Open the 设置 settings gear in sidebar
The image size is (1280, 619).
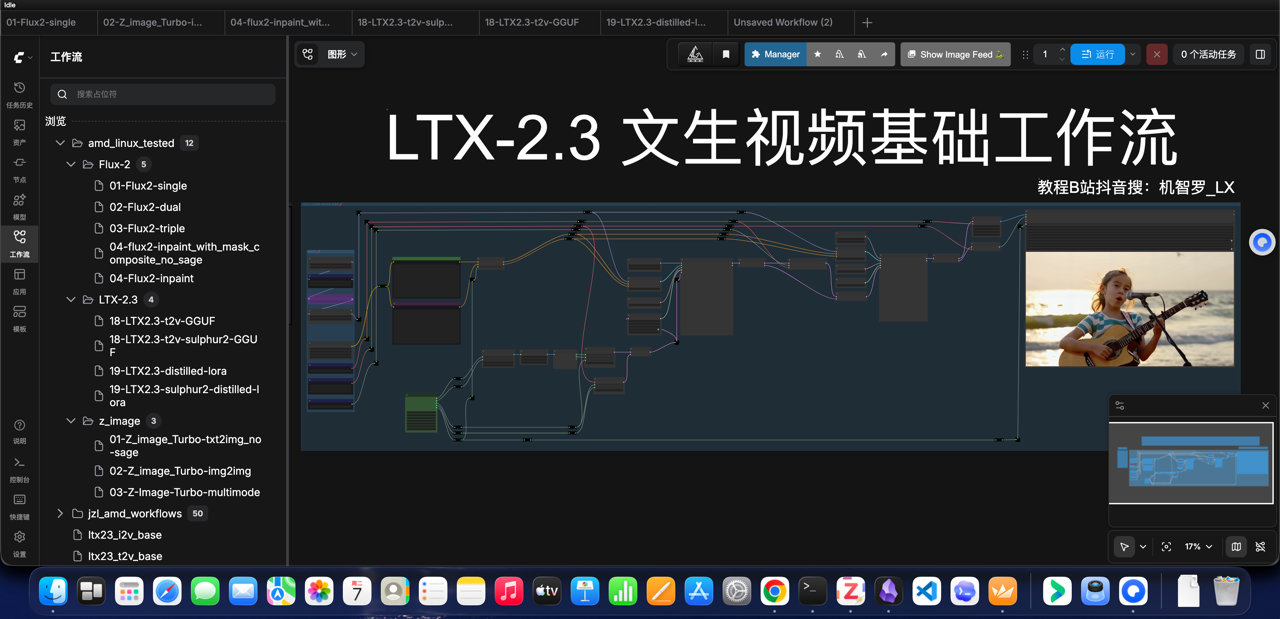(x=19, y=542)
